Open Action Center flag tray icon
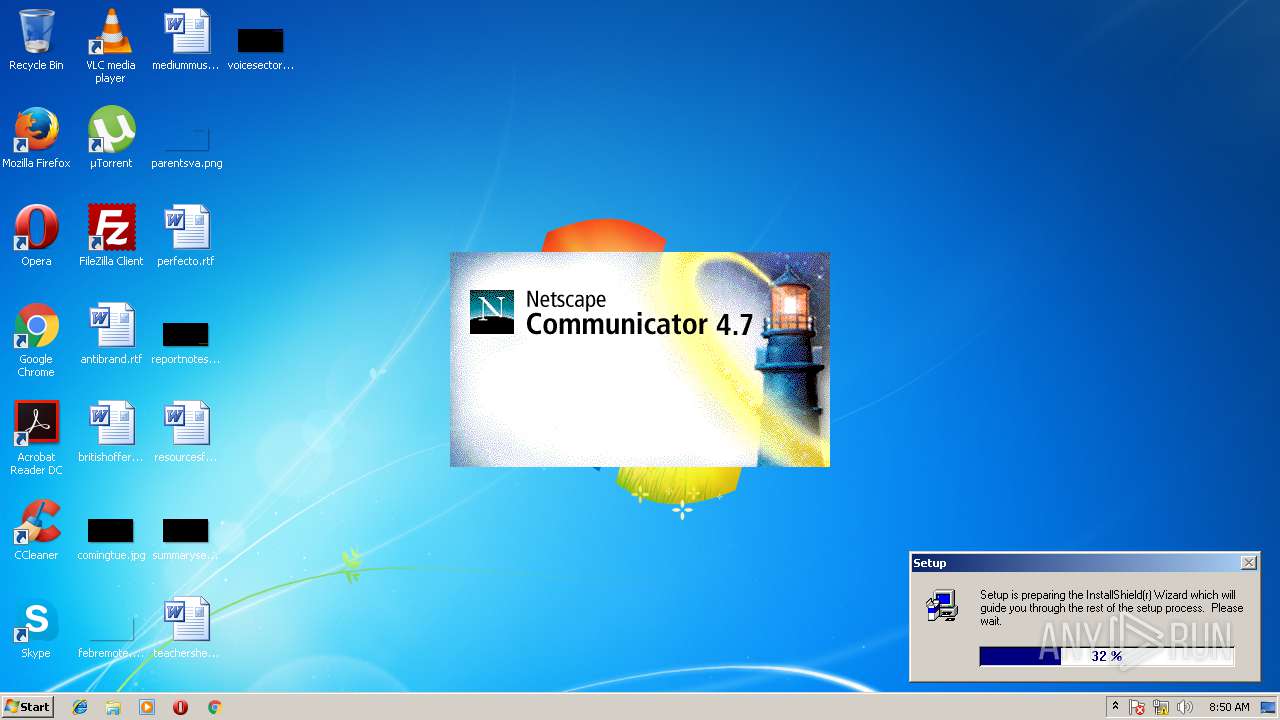Viewport: 1280px width, 720px height. 1138,708
